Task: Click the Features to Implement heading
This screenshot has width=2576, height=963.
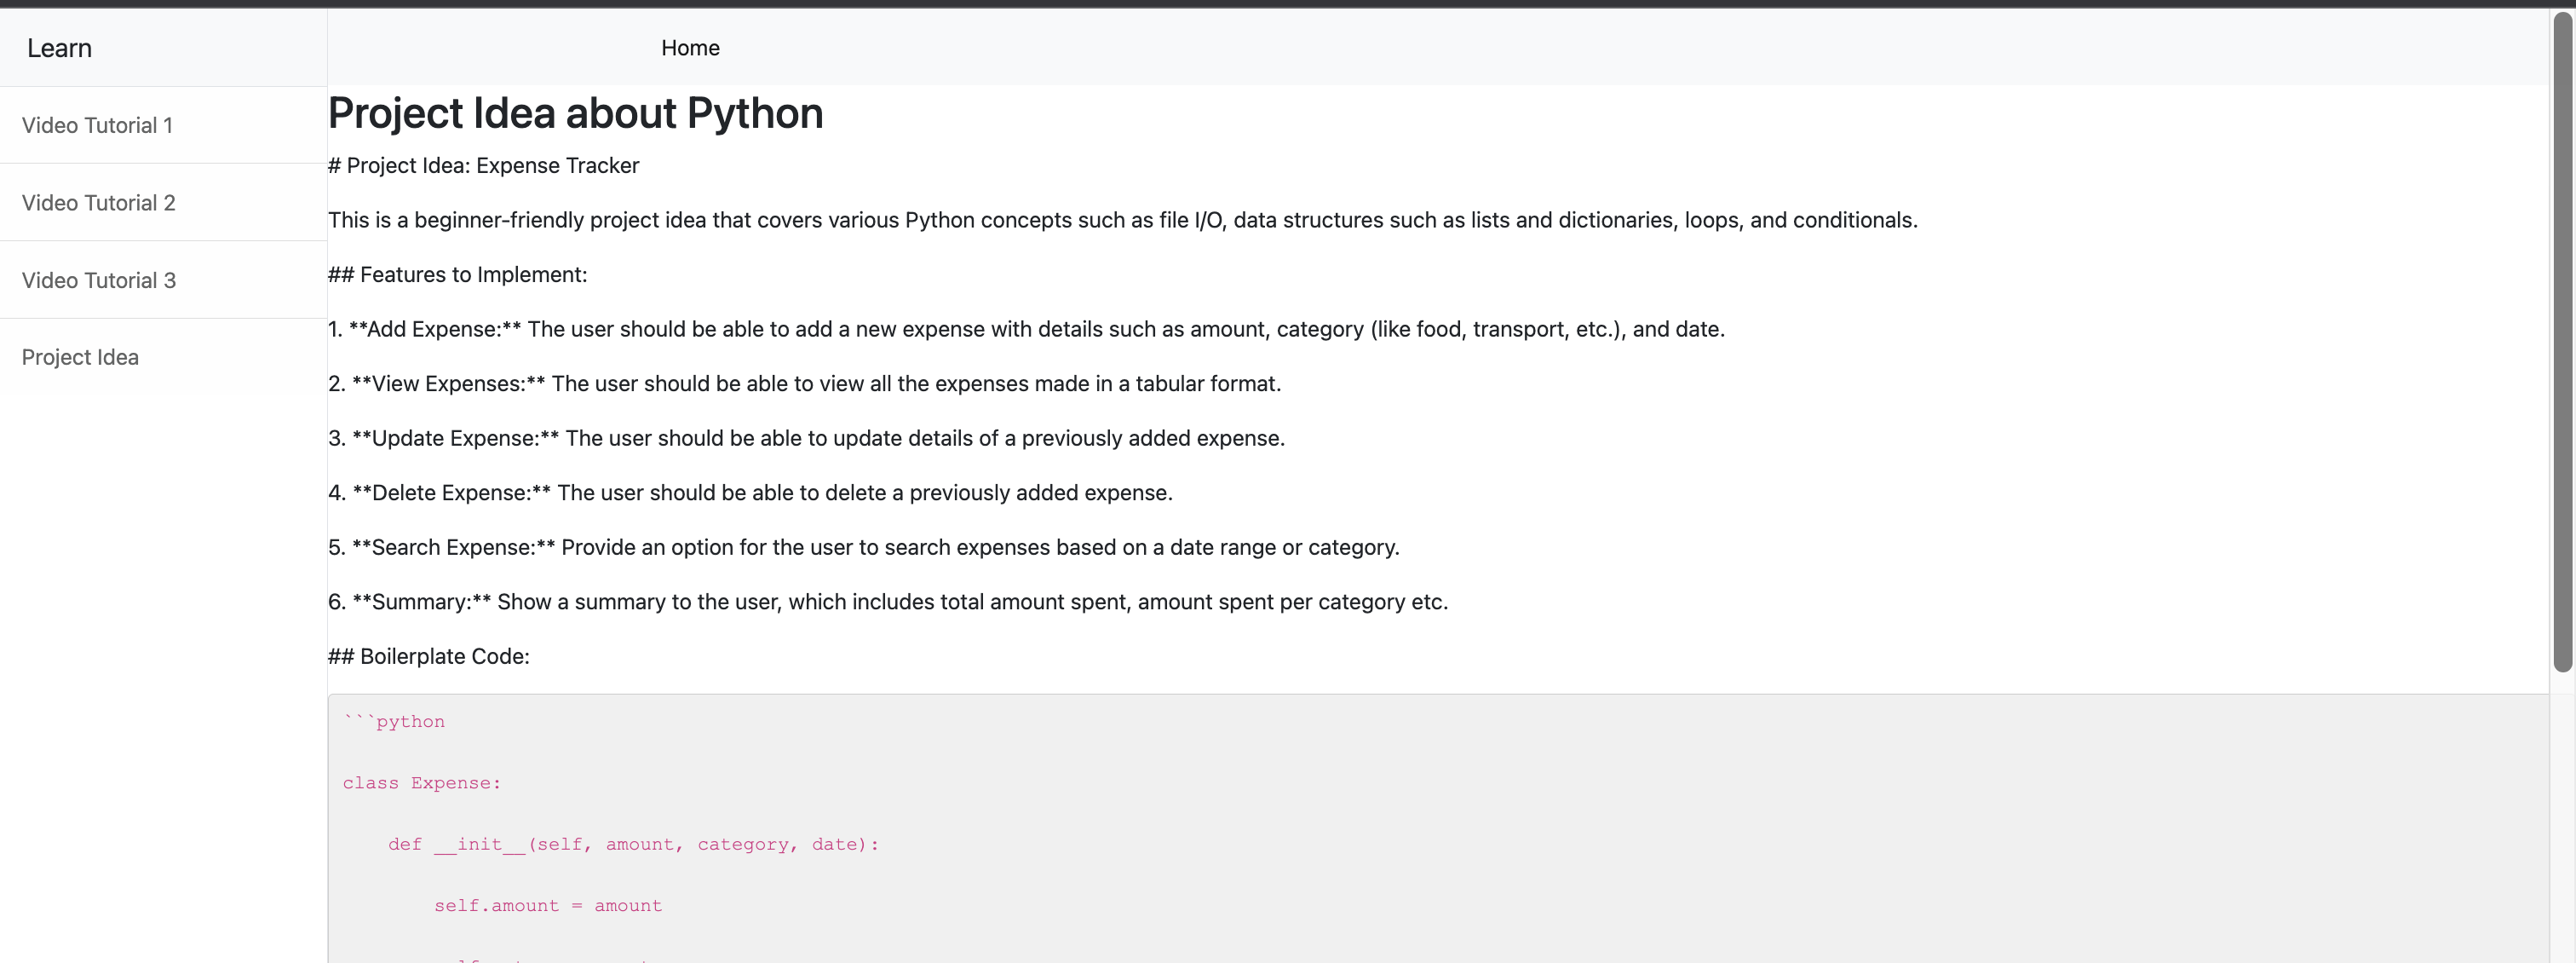Action: pyautogui.click(x=457, y=275)
